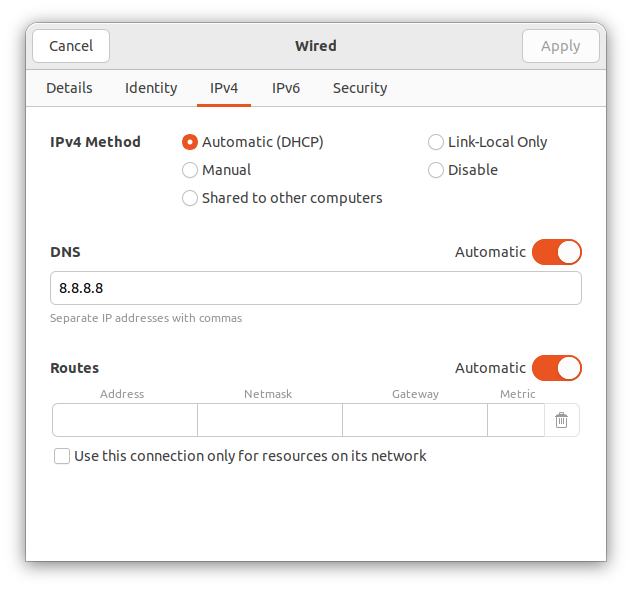Open the Details tab
This screenshot has height=590, width=632.
pos(69,88)
